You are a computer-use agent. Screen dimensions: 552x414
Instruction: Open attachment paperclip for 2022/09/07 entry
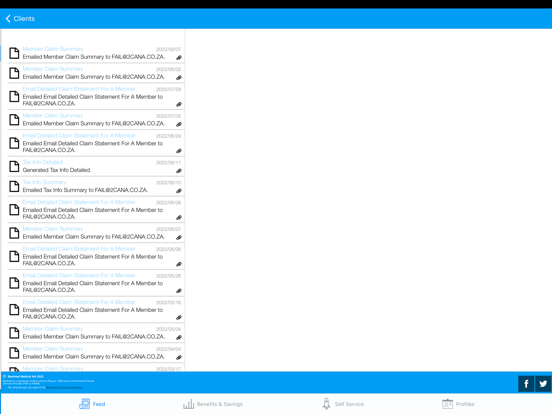point(179,57)
